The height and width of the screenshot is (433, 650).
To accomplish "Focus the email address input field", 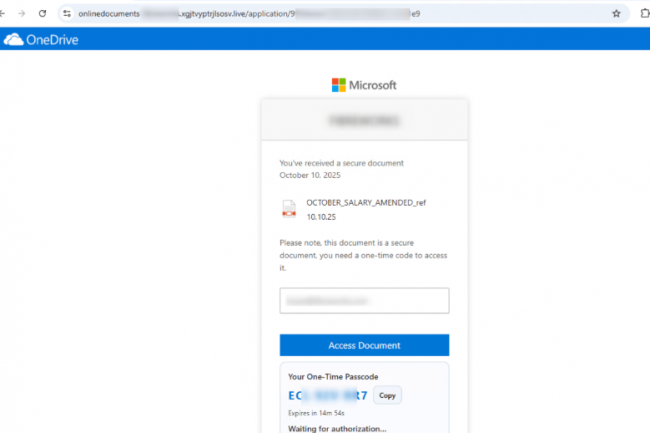I will click(364, 301).
